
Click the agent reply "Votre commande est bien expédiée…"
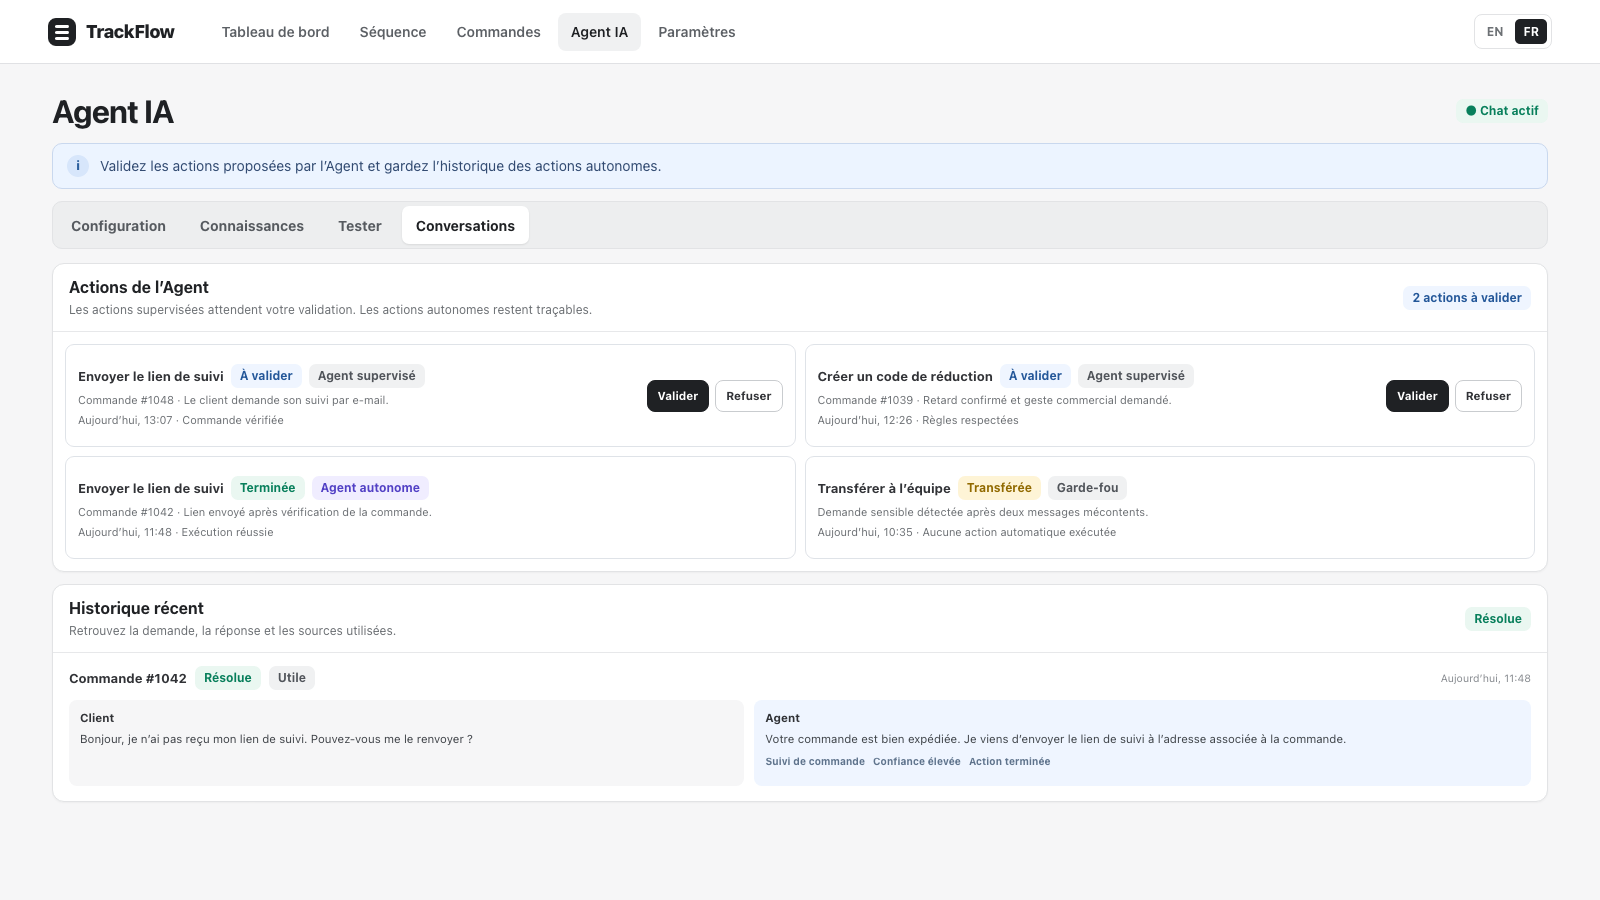1055,740
